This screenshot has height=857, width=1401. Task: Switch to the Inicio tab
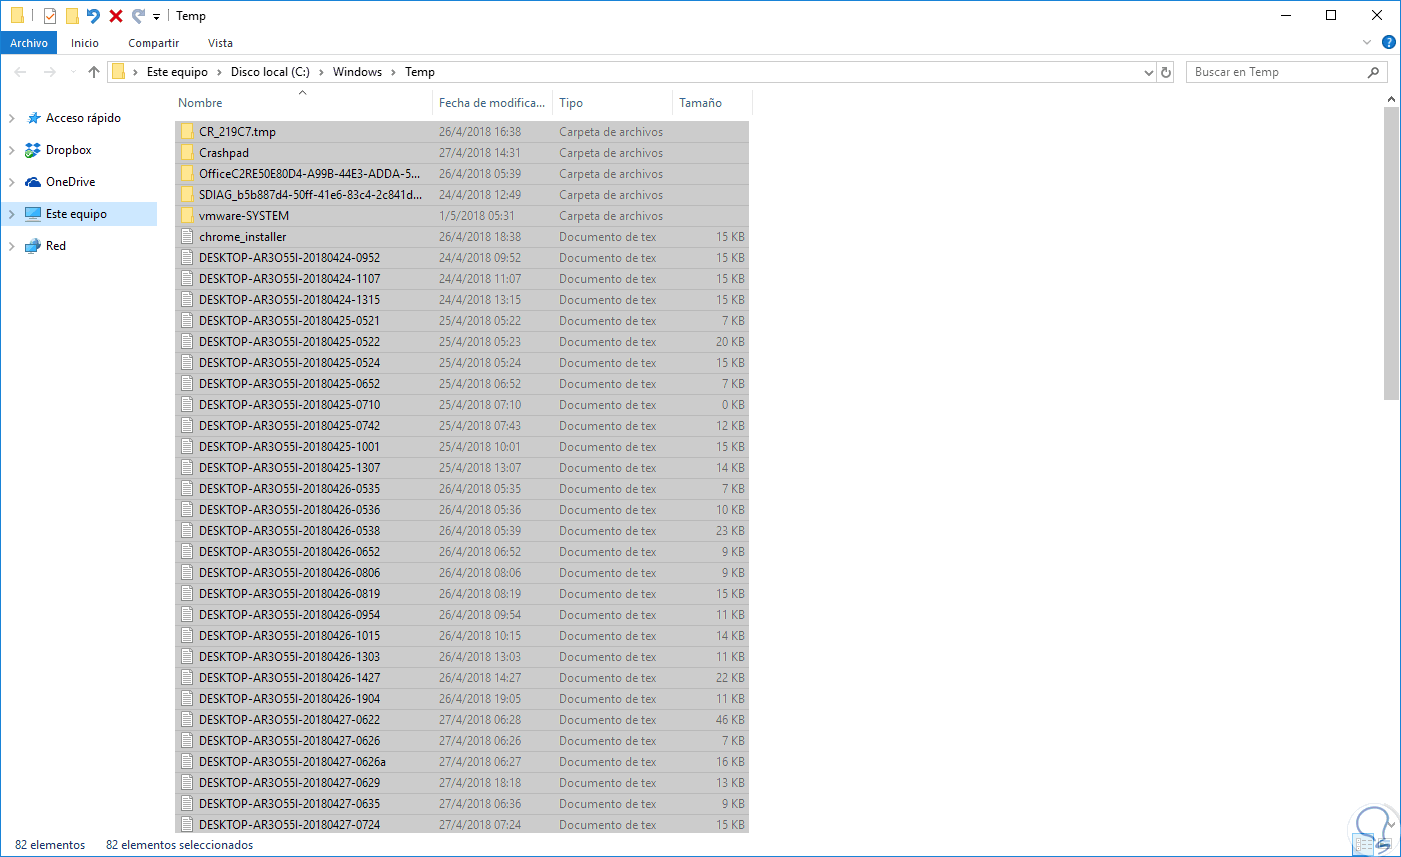point(85,43)
